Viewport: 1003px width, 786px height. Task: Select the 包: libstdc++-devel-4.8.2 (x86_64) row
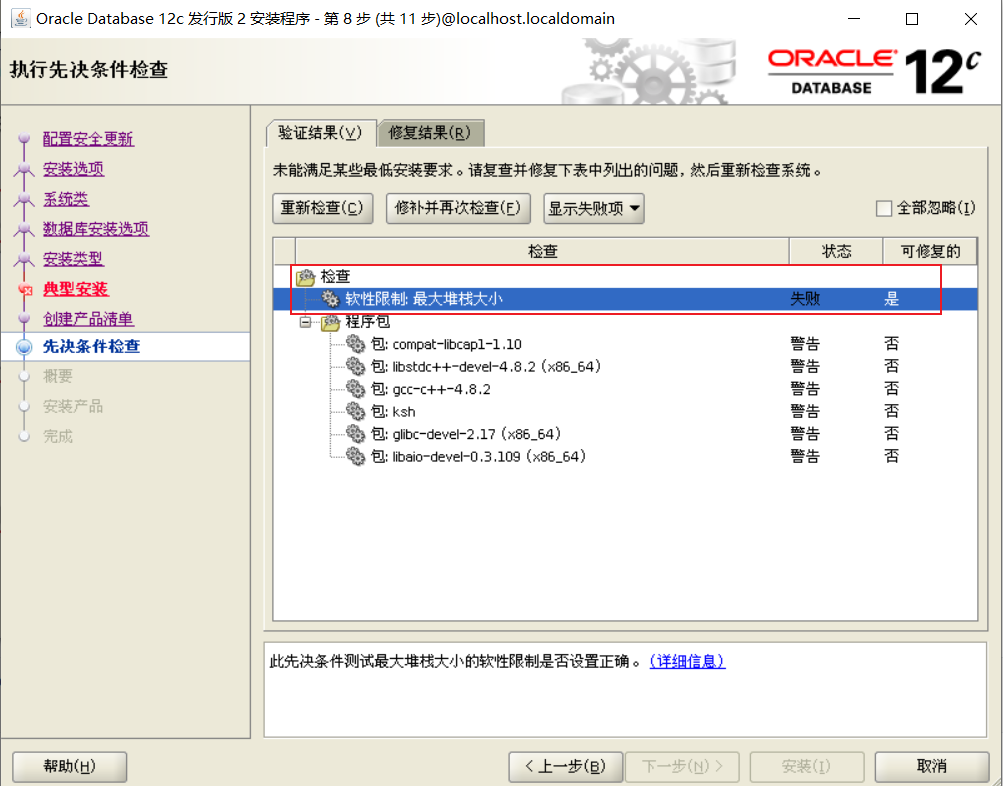coord(625,366)
